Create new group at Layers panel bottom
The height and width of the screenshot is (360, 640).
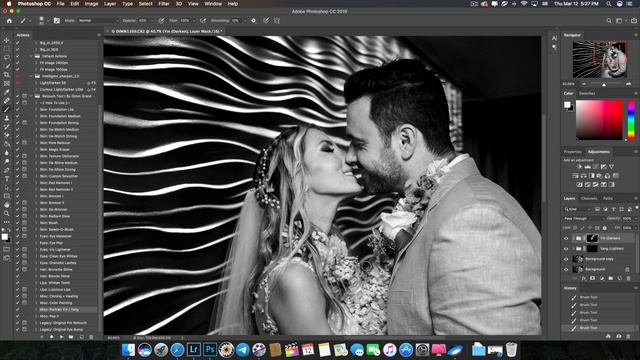(x=611, y=278)
